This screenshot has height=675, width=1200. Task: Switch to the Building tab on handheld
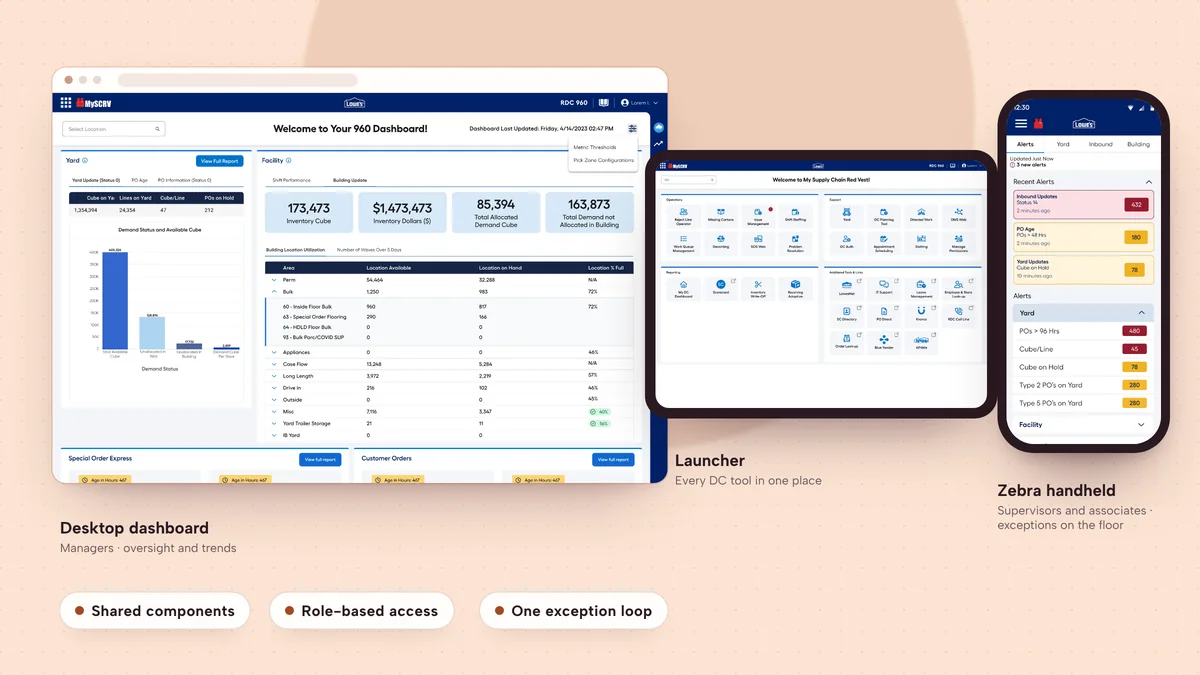tap(1139, 144)
